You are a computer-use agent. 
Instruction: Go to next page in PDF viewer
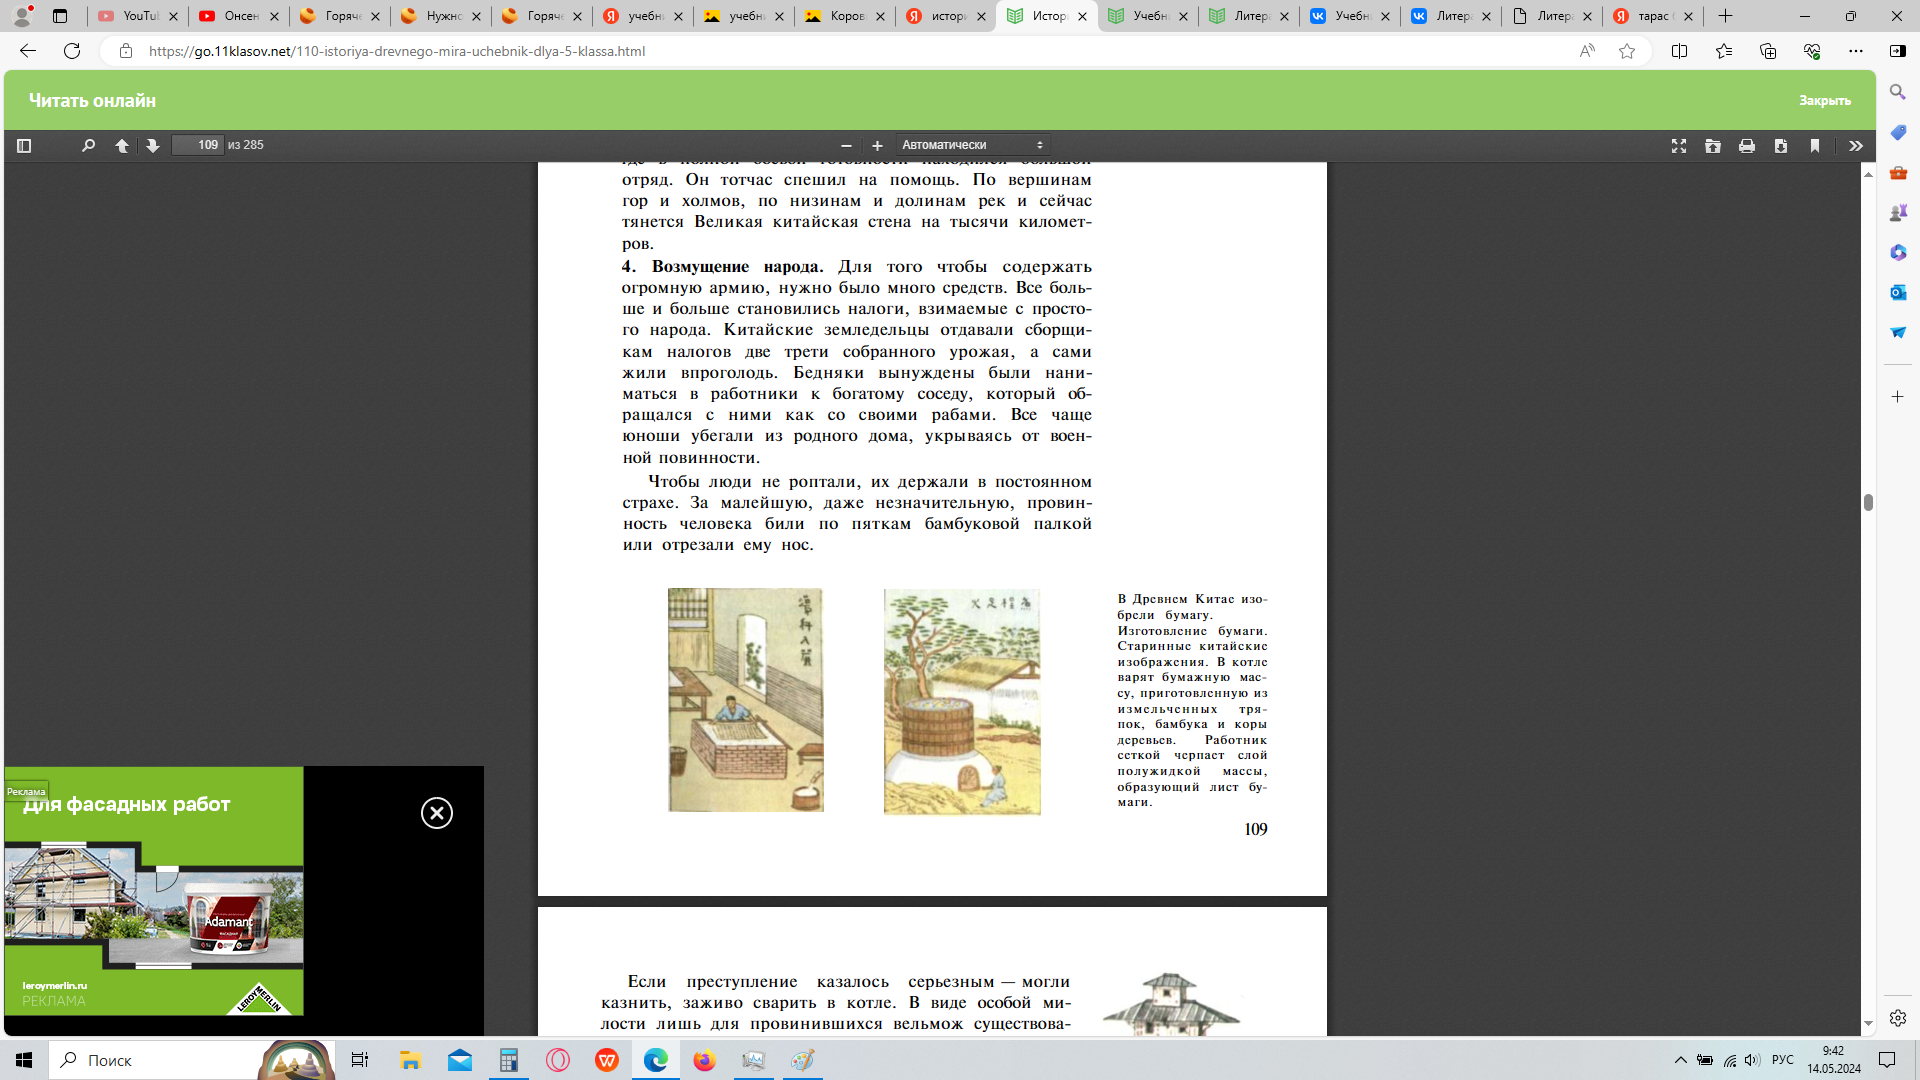(x=153, y=146)
